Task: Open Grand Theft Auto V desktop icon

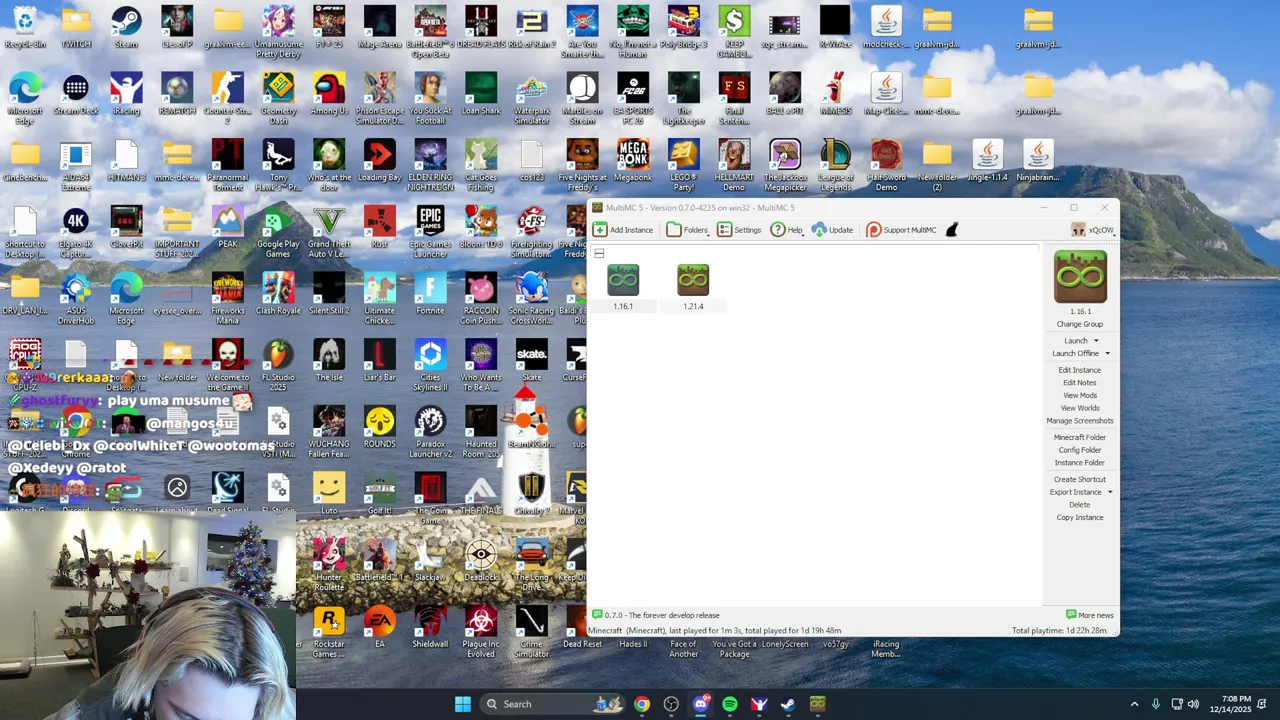Action: 329,231
